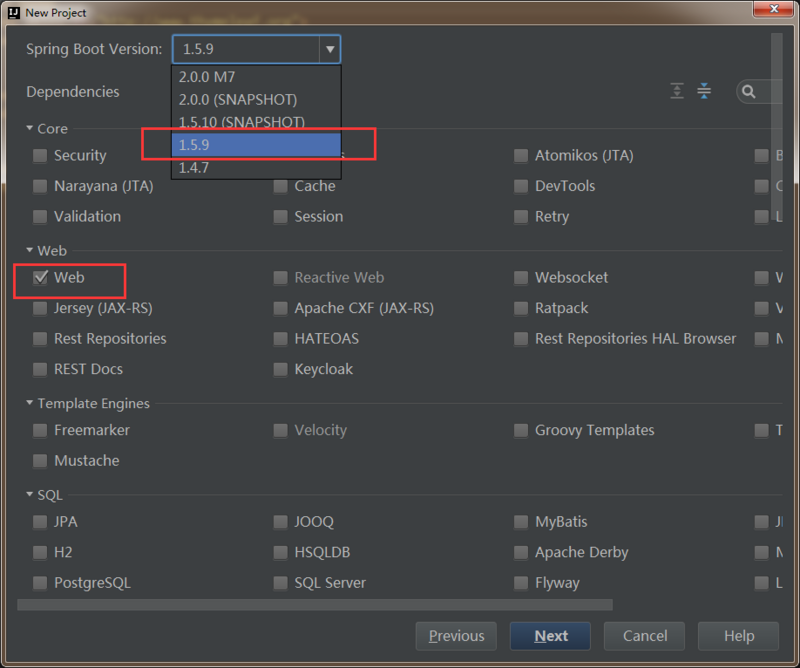Check the HATEOAS box

[x=280, y=339]
